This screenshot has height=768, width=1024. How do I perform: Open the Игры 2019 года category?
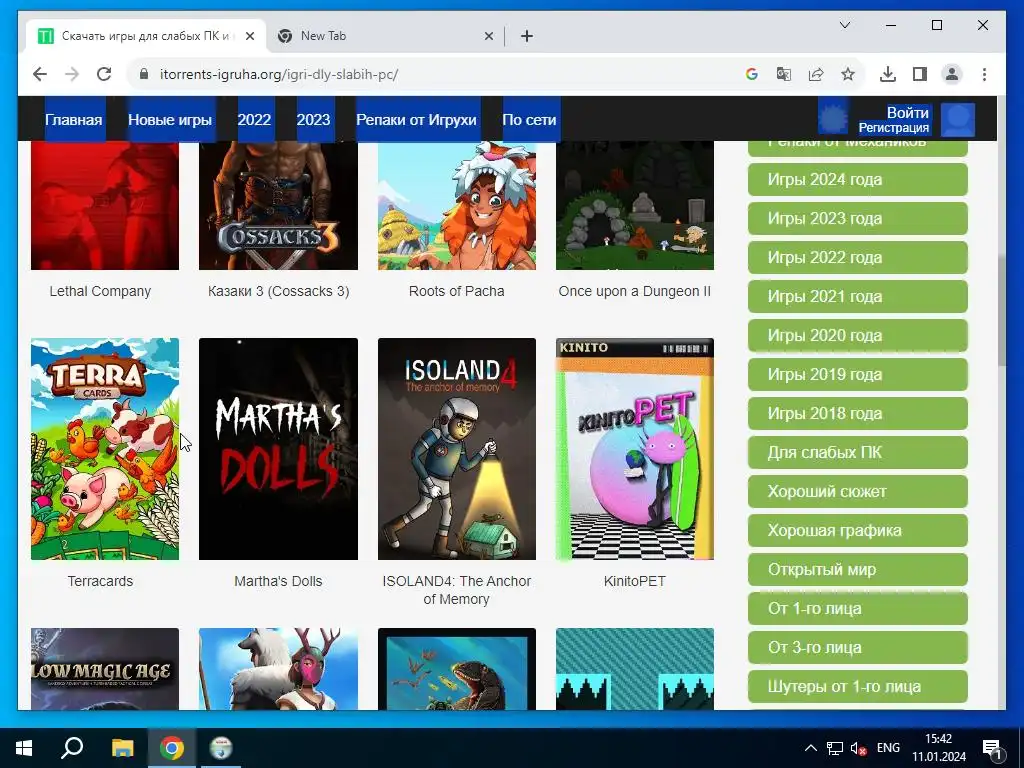(857, 375)
